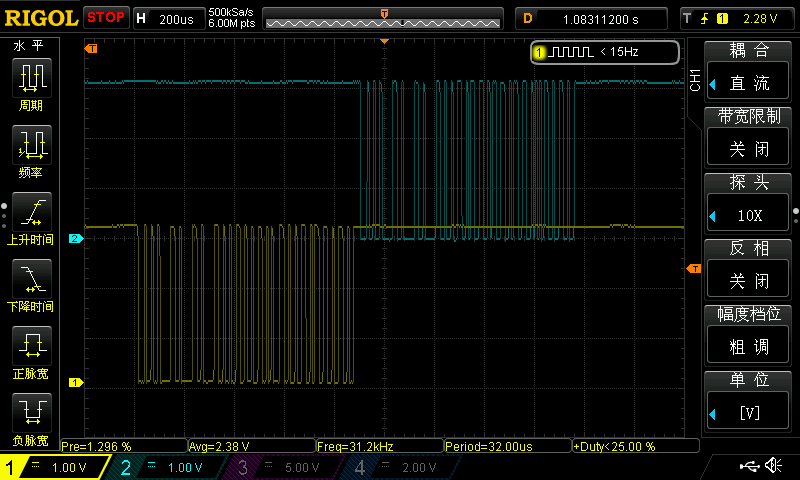Select channel 4 tab at 2.00 V
The width and height of the screenshot is (800, 480).
coord(401,467)
